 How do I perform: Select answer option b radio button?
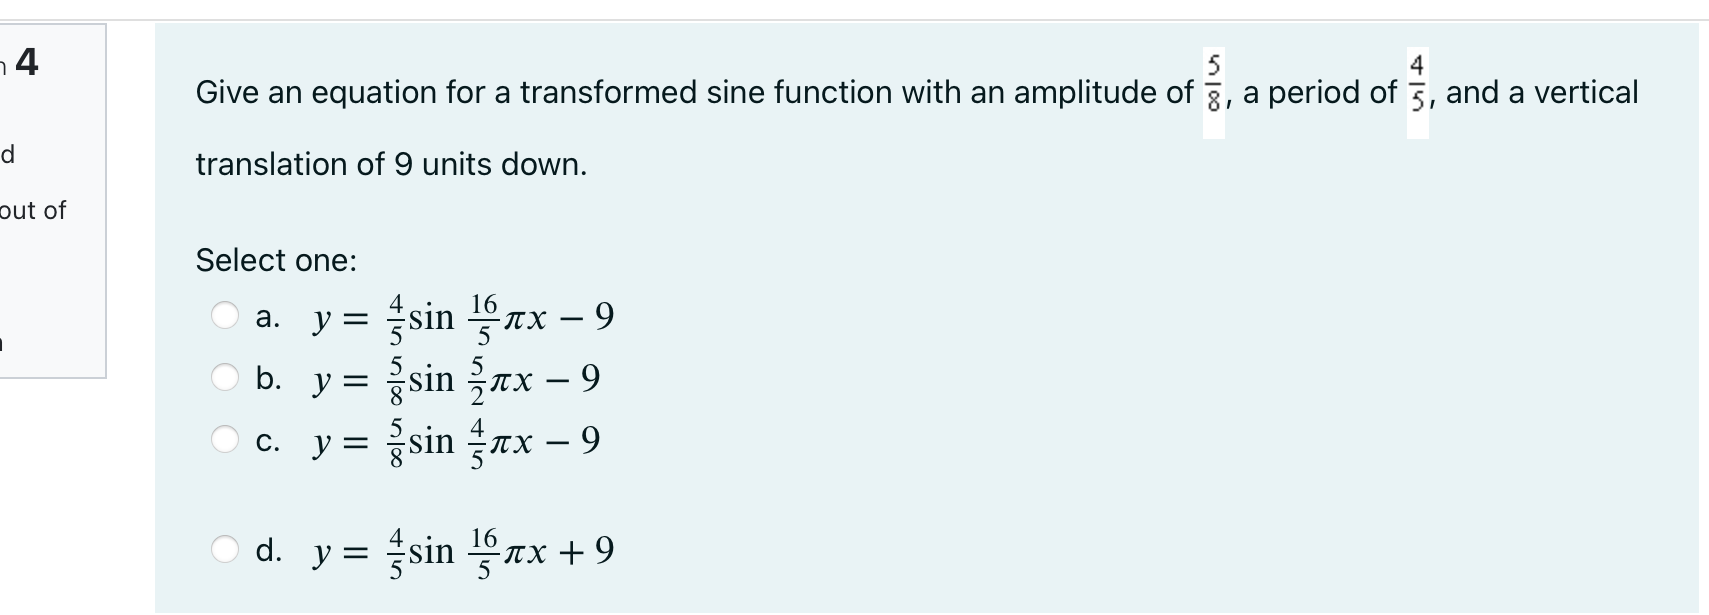224,377
